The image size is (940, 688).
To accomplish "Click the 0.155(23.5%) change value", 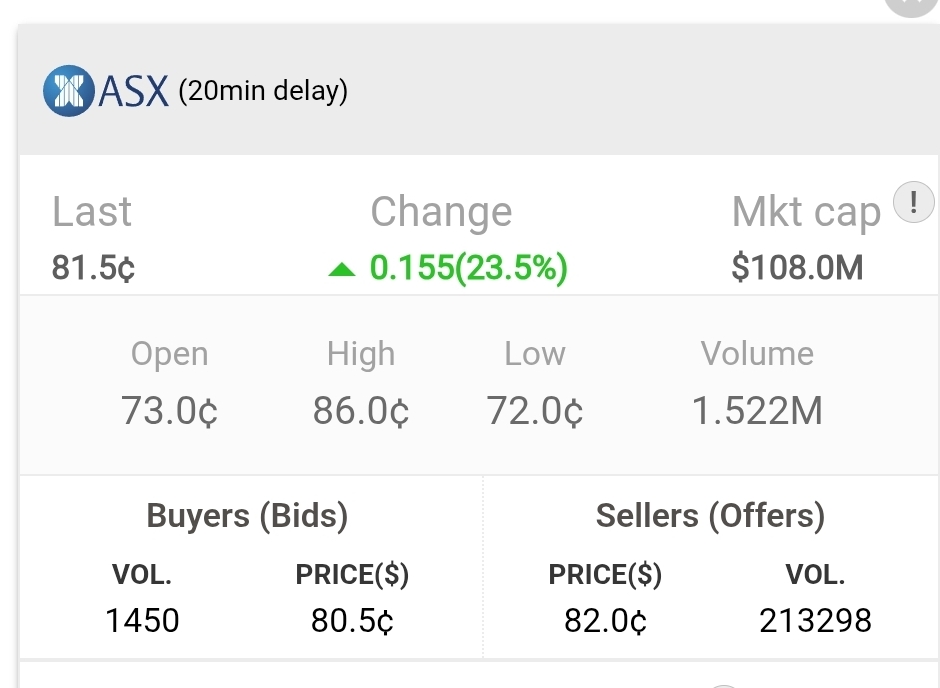I will pyautogui.click(x=468, y=268).
